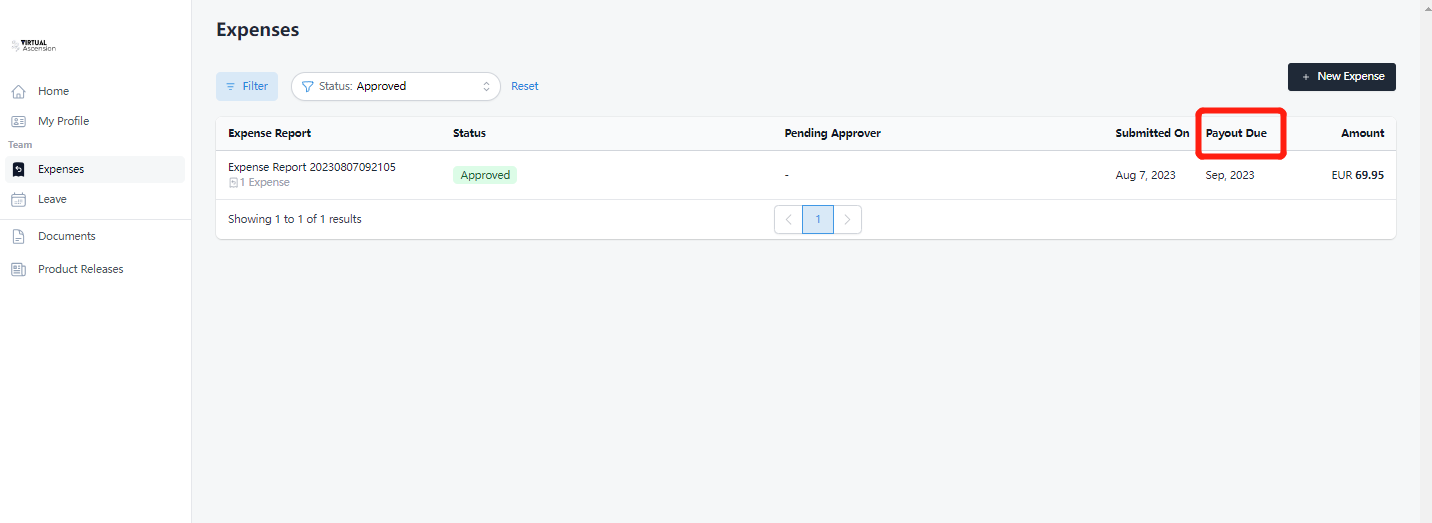Click the funnel icon in Status filter
1432x523 pixels.
(308, 87)
